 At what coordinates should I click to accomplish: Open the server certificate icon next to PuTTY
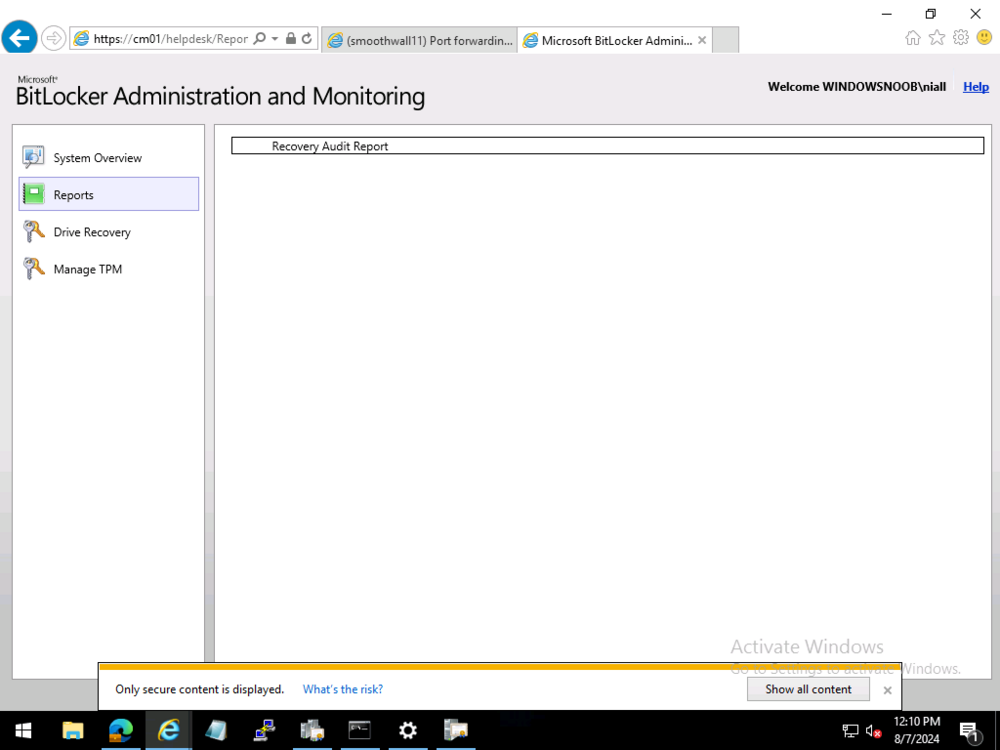312,730
